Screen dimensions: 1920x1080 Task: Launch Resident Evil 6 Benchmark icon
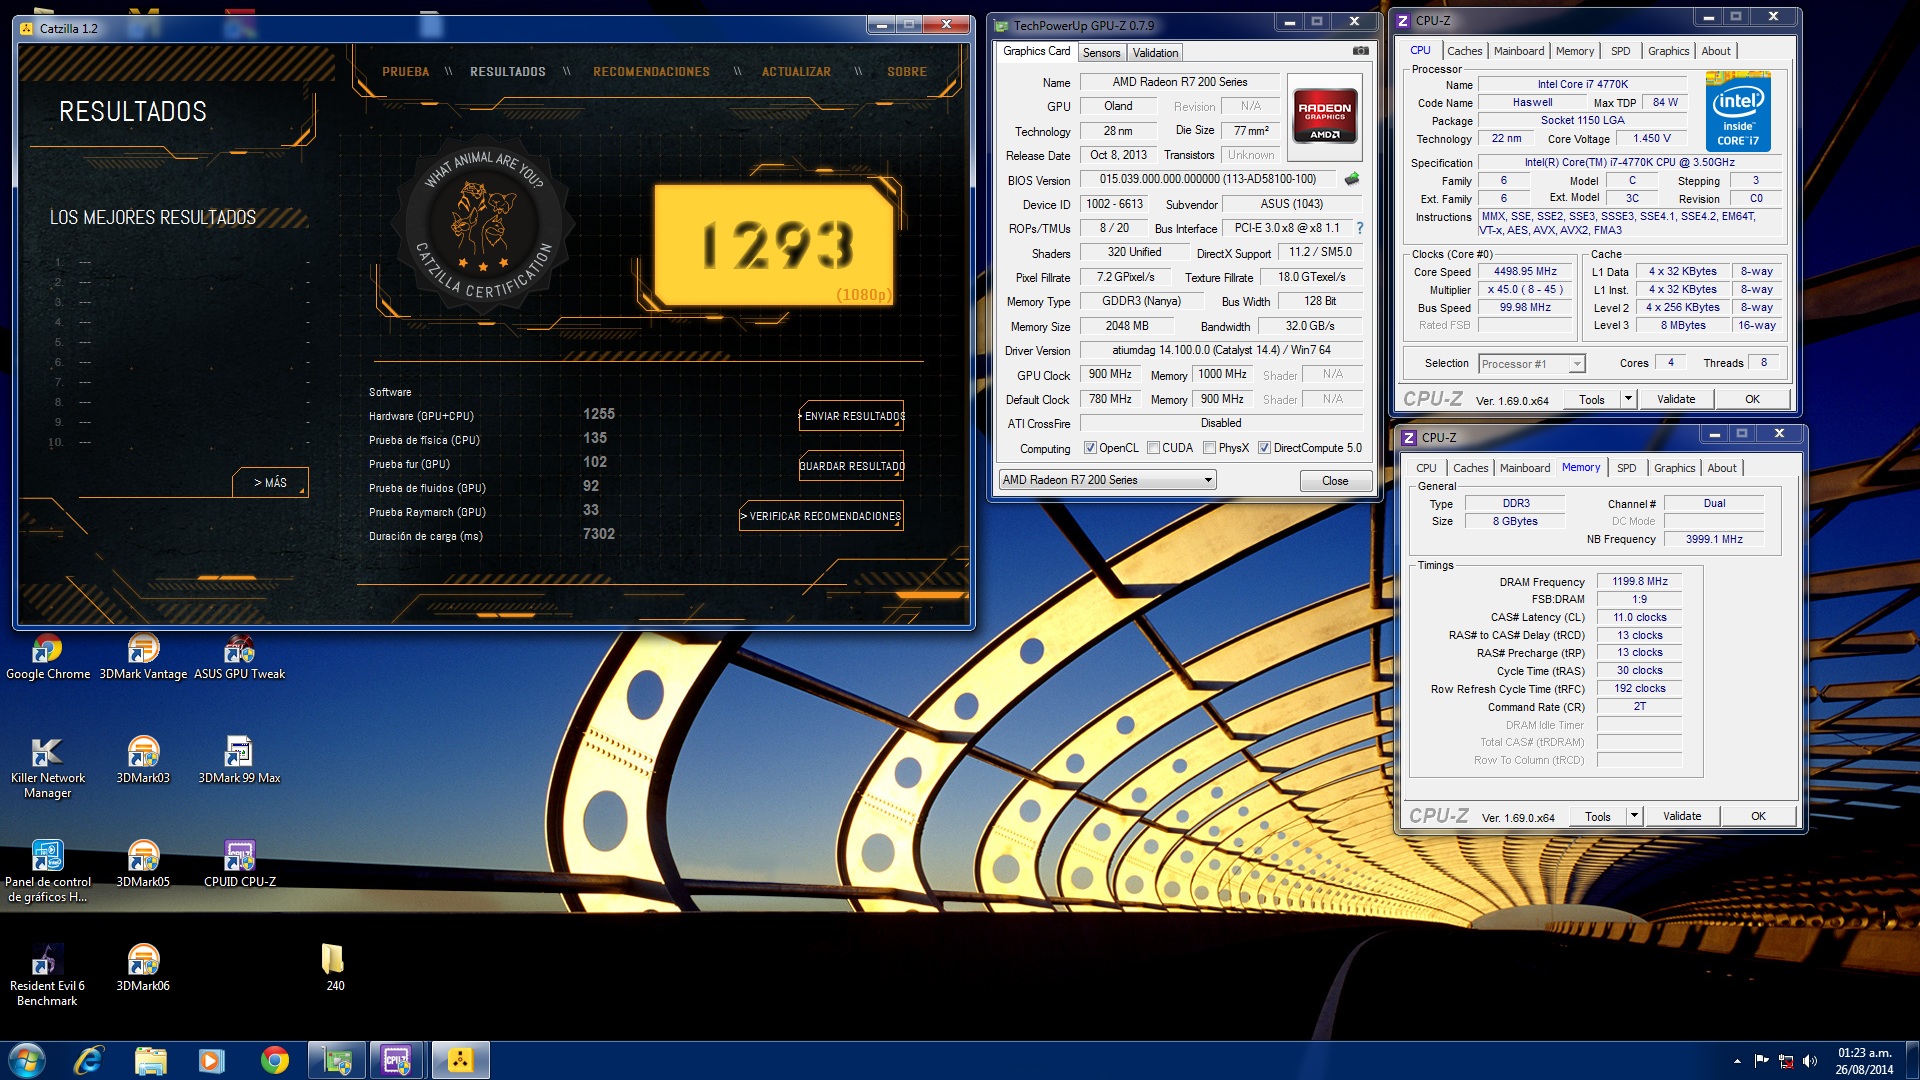(x=47, y=976)
